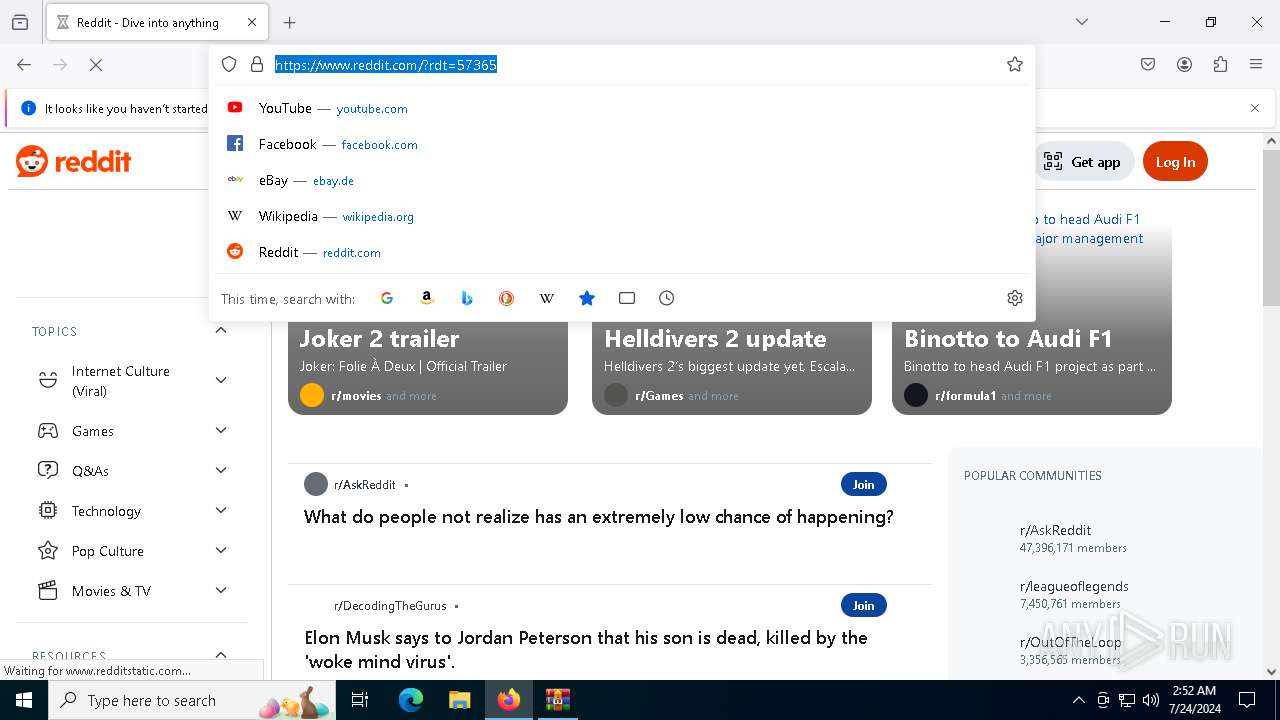Launch Microsoft Edge from taskbar

[411, 700]
